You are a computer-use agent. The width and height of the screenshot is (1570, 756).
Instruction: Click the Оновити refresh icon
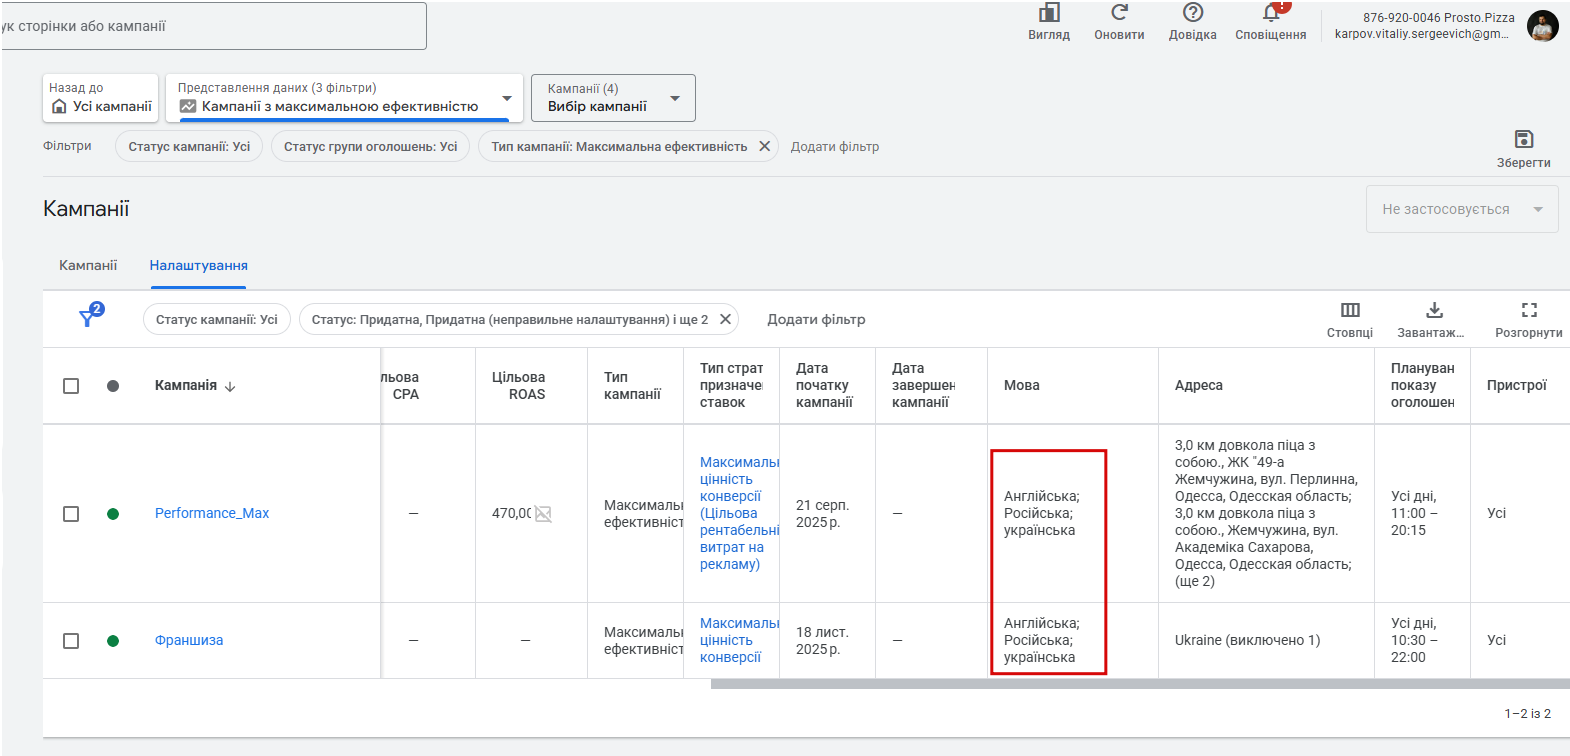[x=1119, y=13]
